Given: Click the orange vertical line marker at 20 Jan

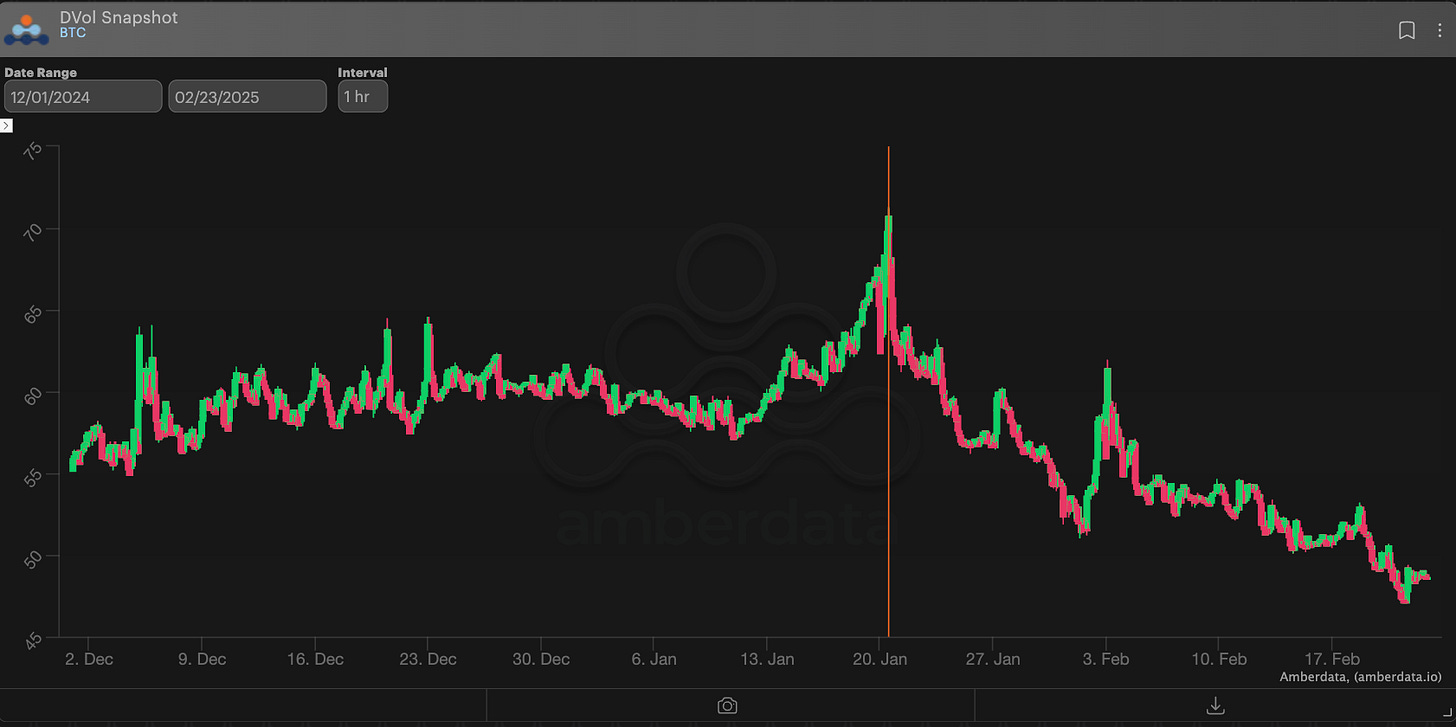Looking at the screenshot, I should tap(888, 390).
